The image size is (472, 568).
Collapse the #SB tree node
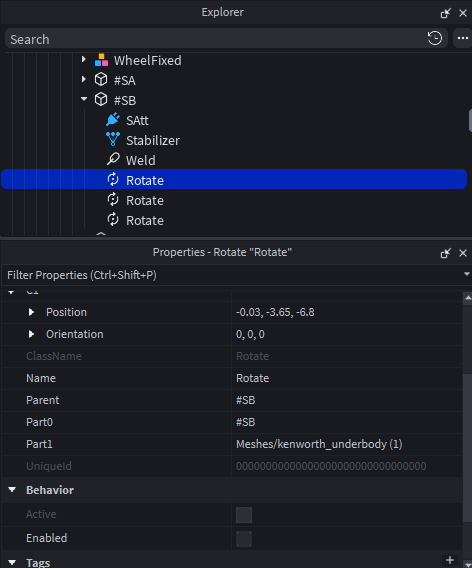click(x=84, y=99)
